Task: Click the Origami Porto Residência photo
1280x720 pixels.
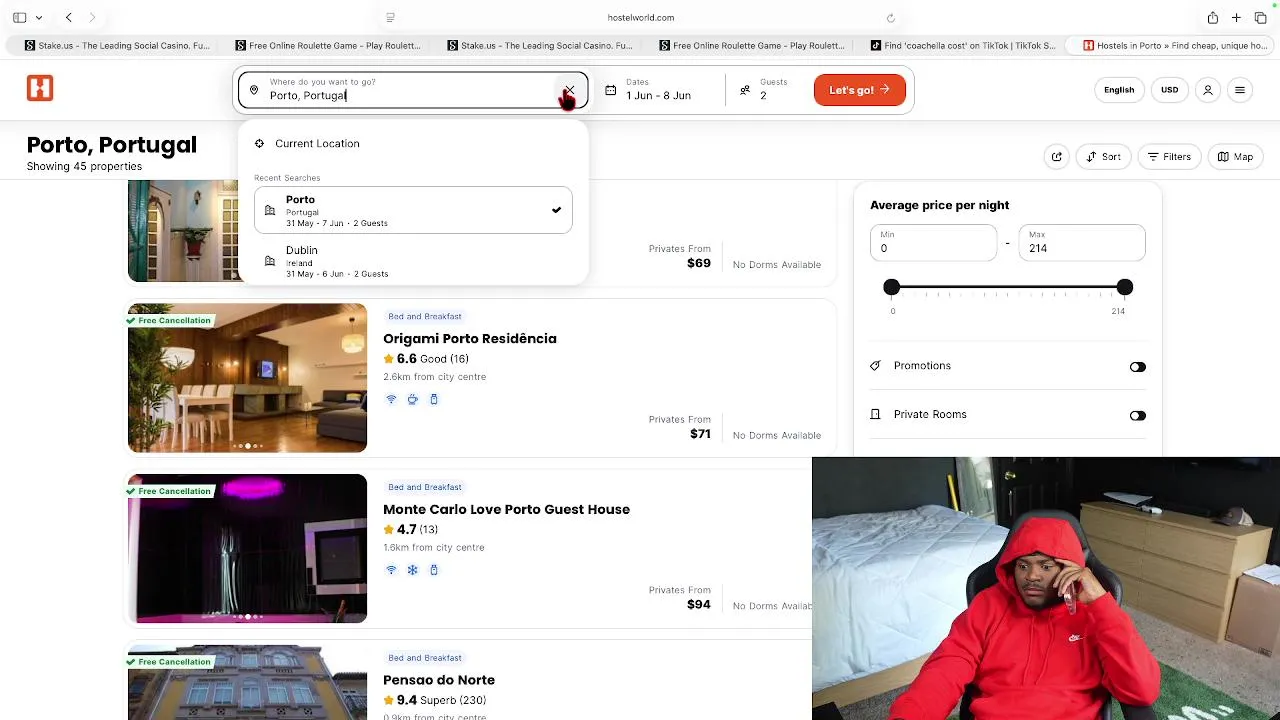Action: 247,378
